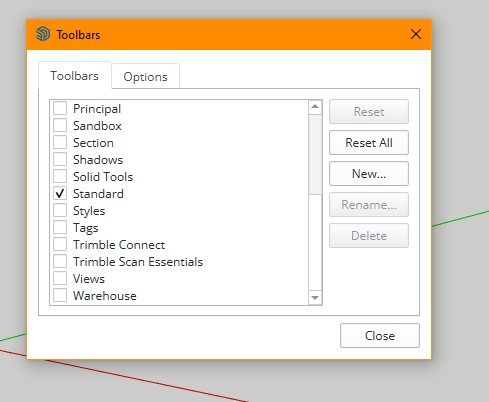This screenshot has height=402, width=489.
Task: Click the toolbar list scrollbar thumb
Action: click(315, 155)
